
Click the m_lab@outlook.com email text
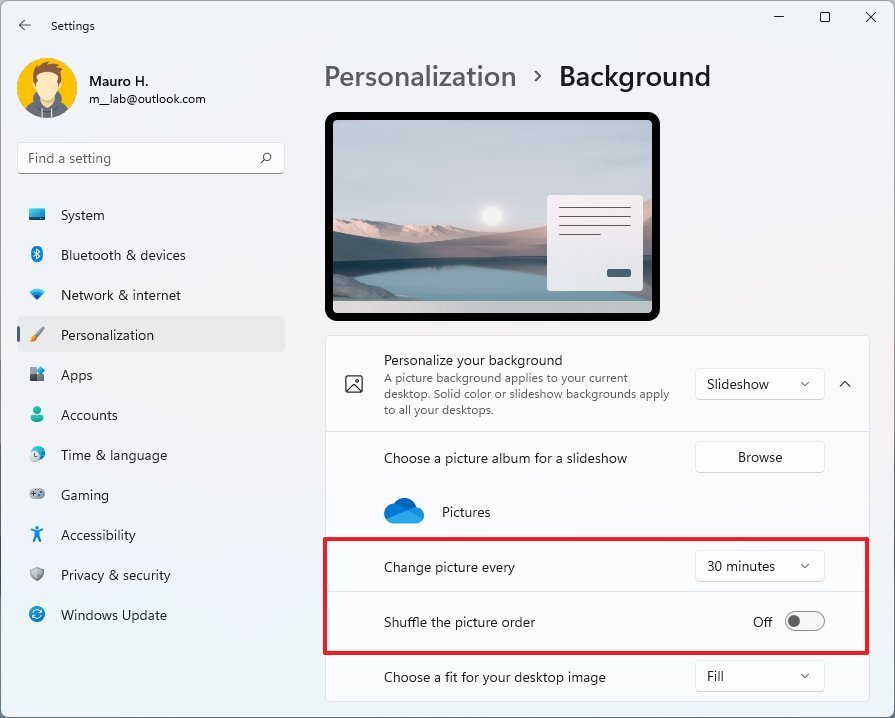[x=147, y=99]
